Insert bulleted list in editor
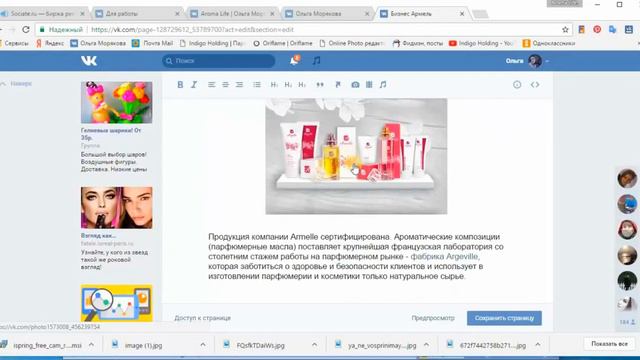 click(x=257, y=84)
